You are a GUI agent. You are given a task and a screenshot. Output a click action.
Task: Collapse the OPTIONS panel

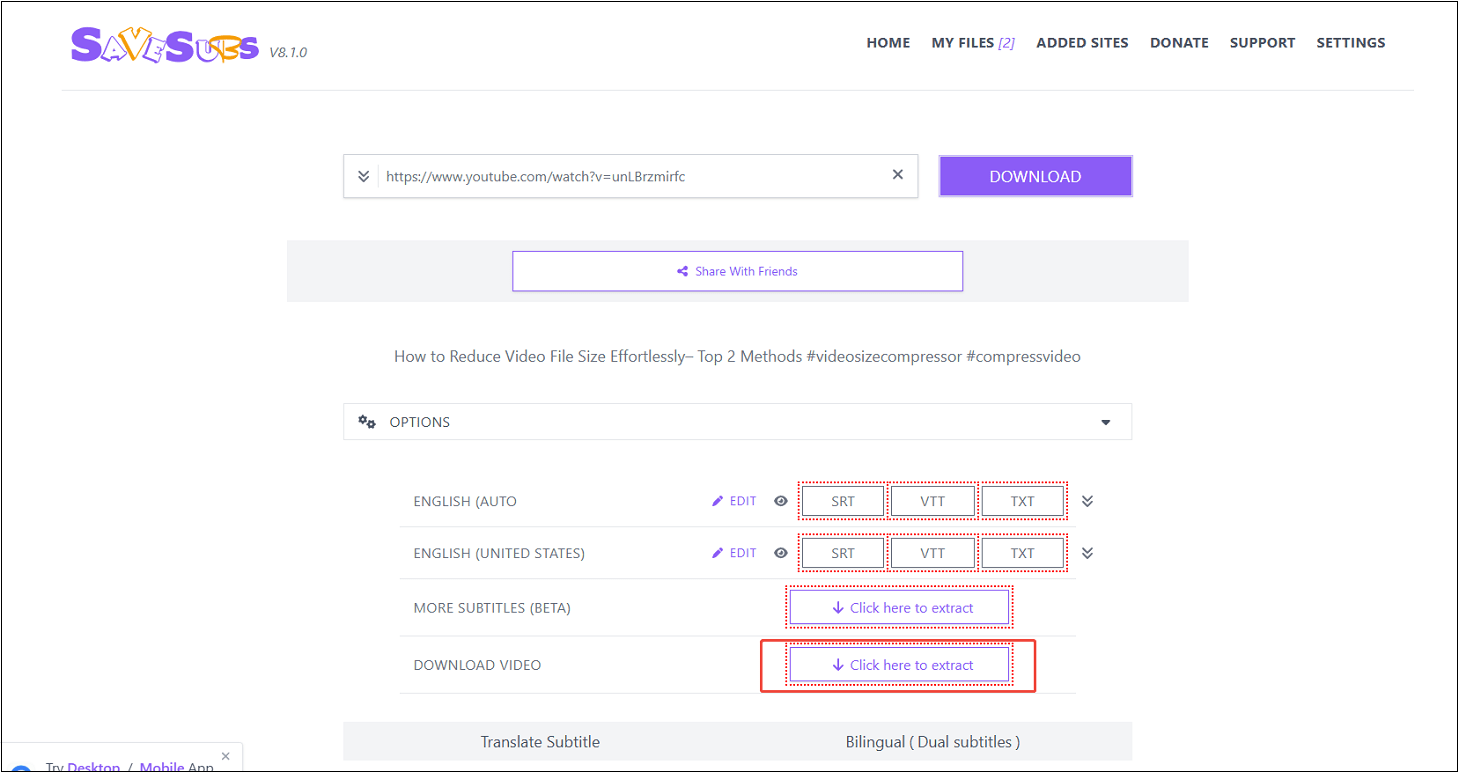(1105, 421)
